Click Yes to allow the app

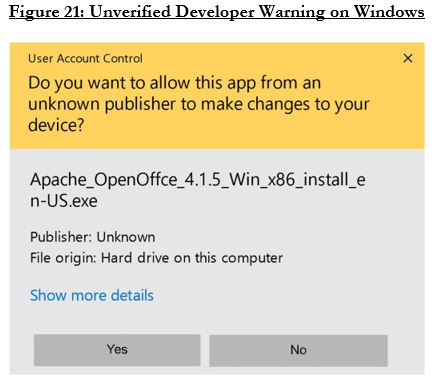(x=117, y=350)
